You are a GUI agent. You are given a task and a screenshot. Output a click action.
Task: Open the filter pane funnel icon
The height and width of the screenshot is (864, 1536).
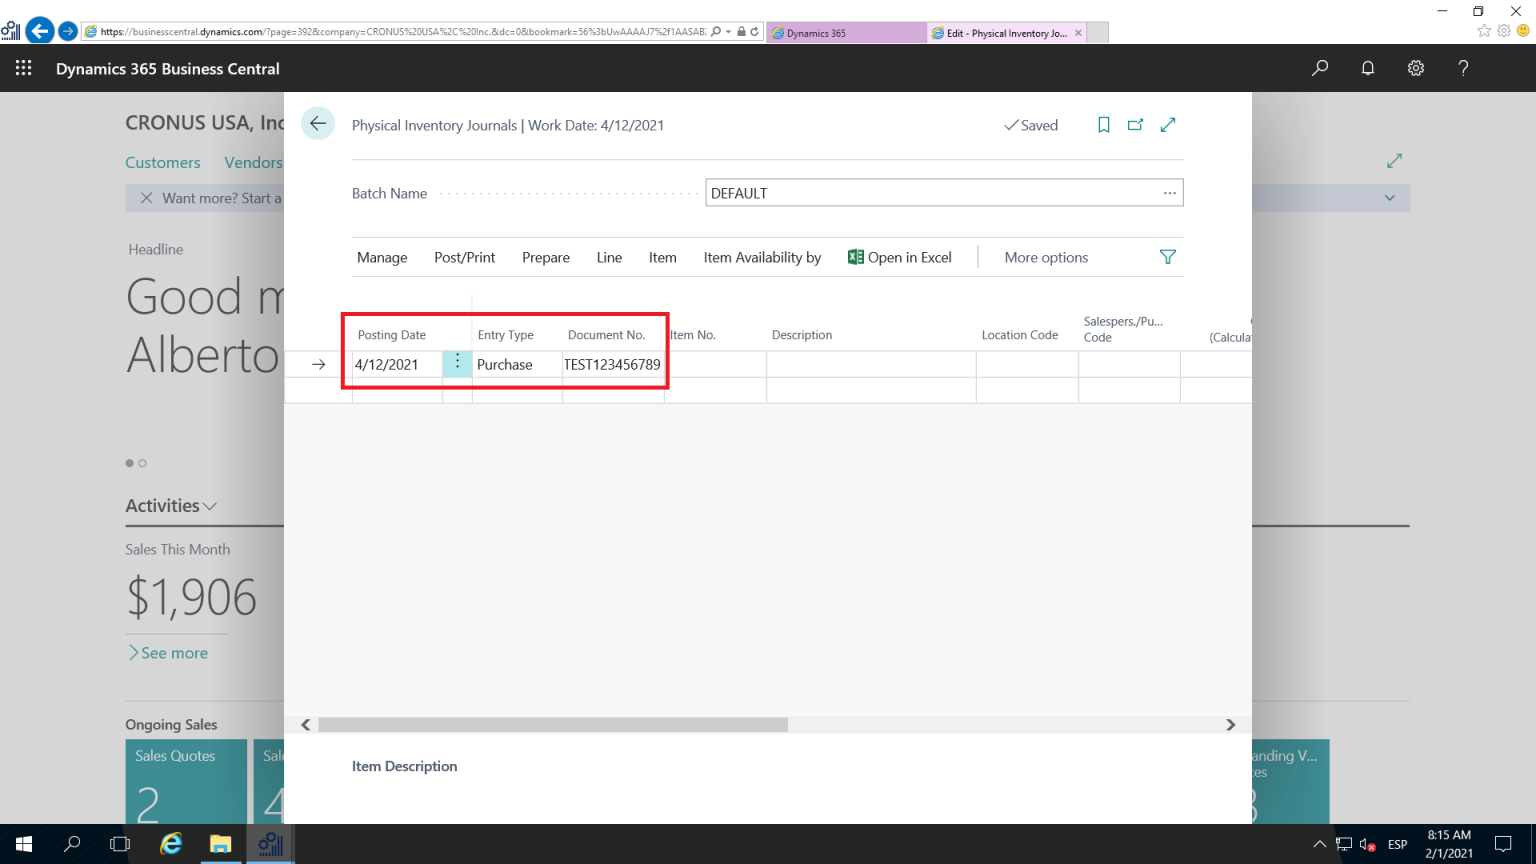pos(1167,257)
